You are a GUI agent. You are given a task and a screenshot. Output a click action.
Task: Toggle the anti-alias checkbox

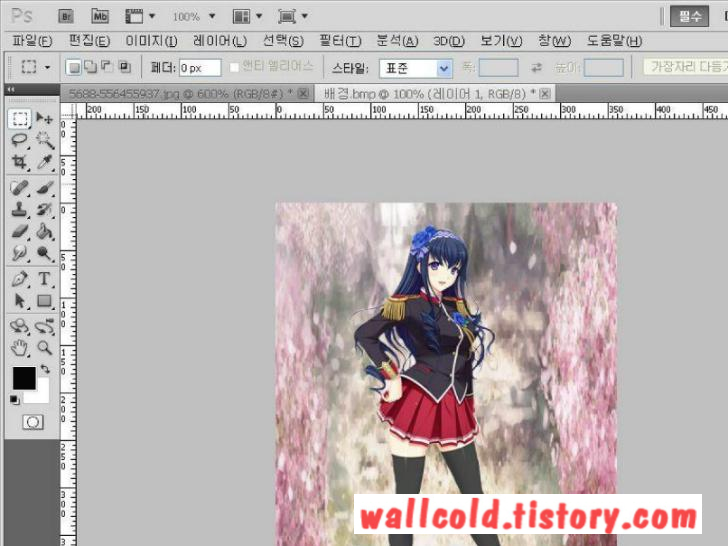click(x=234, y=68)
